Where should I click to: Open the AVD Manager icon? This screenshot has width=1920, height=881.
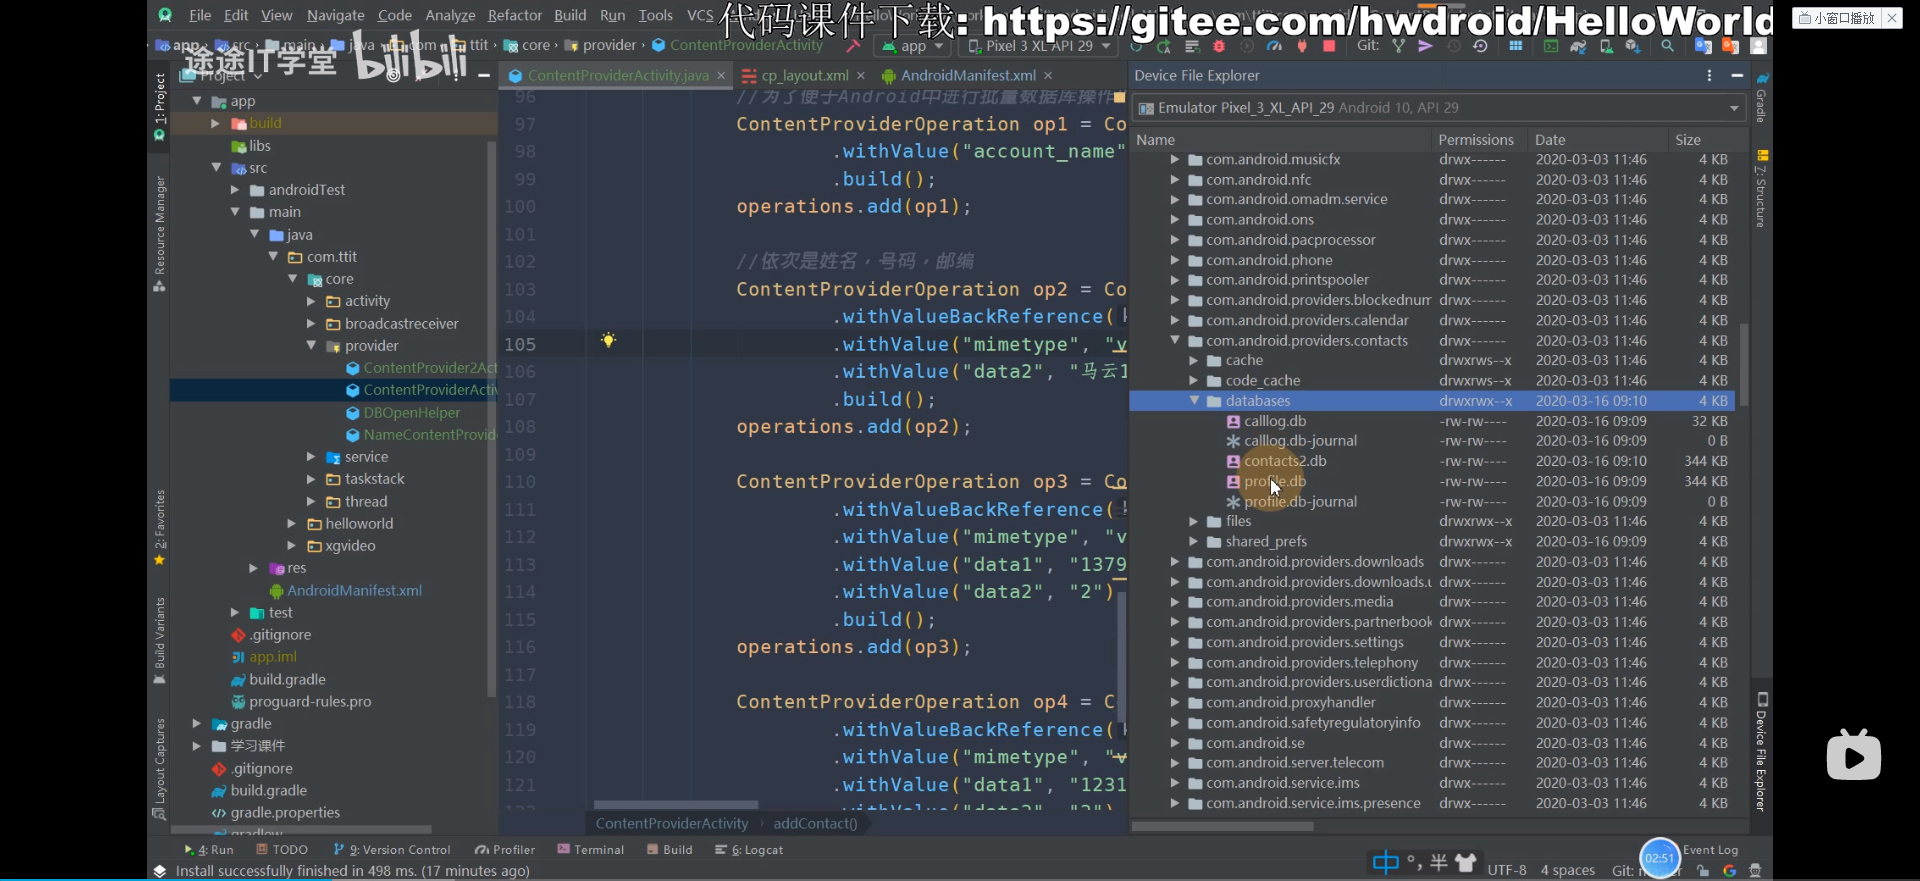(x=1606, y=46)
